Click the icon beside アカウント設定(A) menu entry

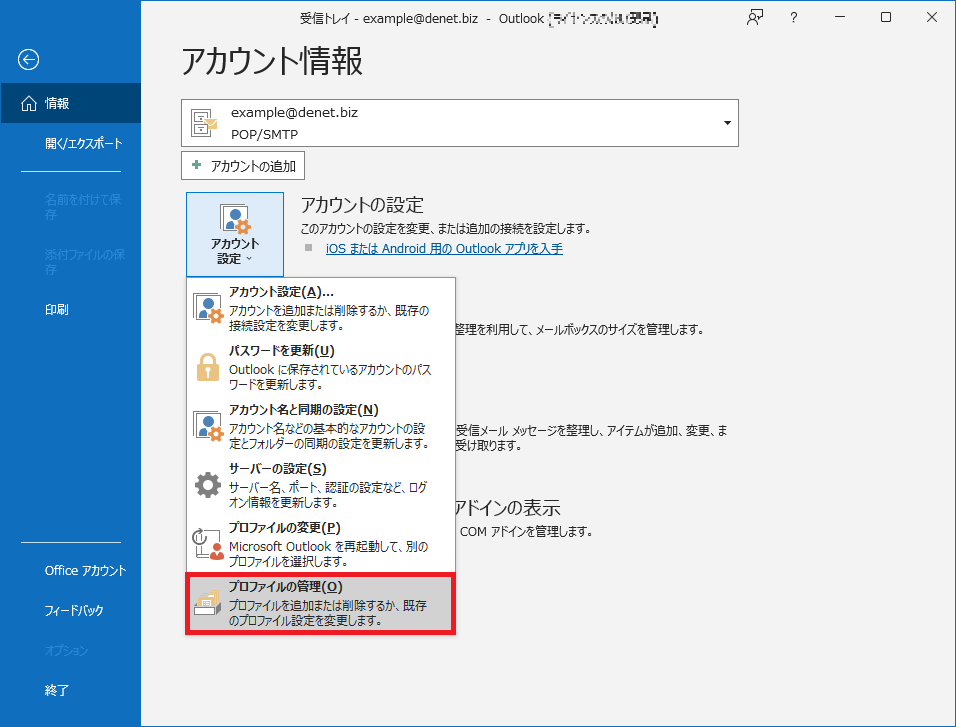(x=208, y=308)
